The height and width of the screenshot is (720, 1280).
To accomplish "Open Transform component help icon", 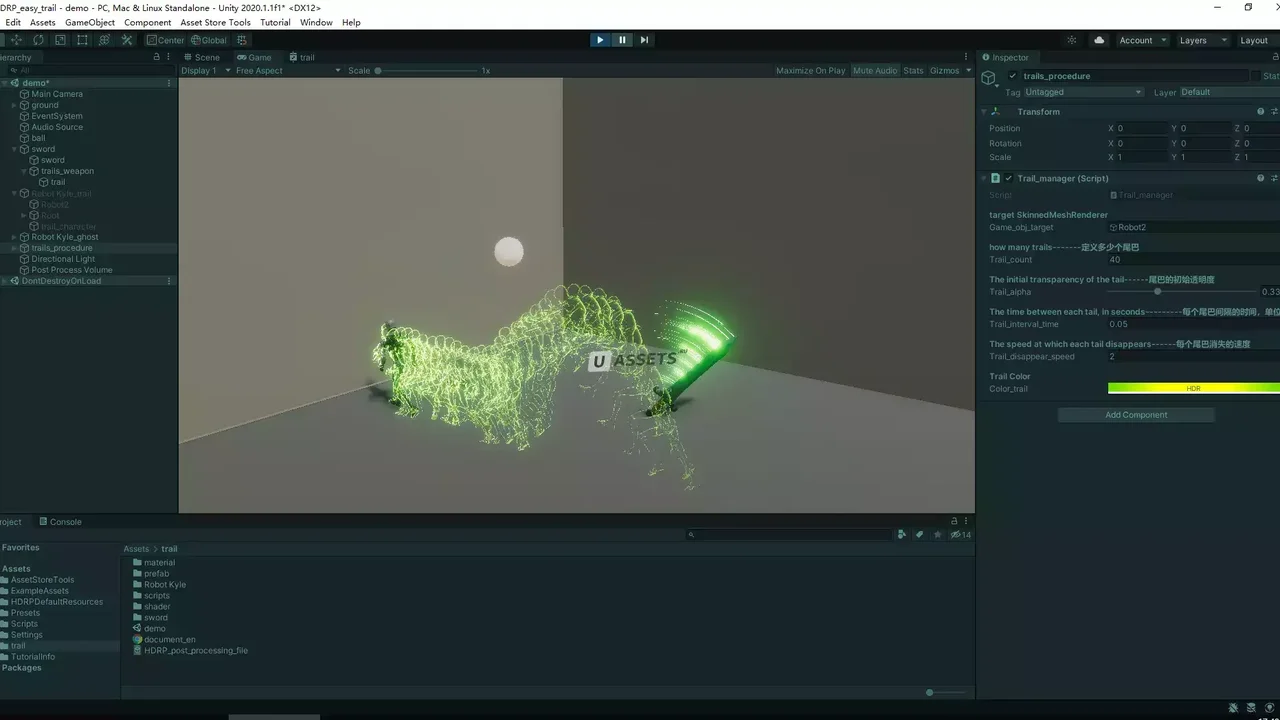I will [1260, 112].
